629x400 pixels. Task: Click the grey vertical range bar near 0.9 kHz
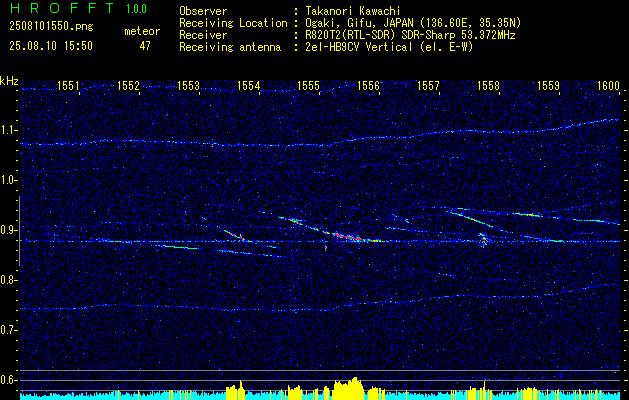pyautogui.click(x=19, y=231)
